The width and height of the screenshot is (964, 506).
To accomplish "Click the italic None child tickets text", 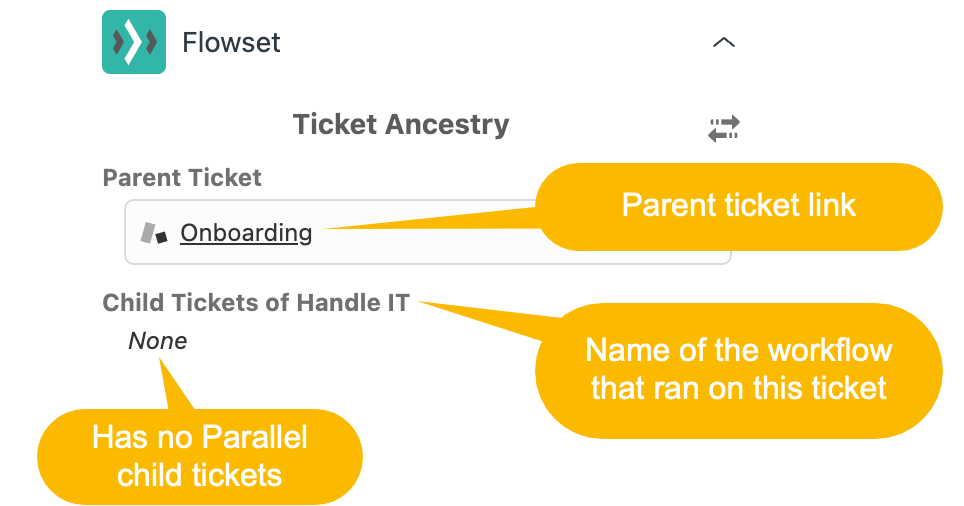I will click(x=157, y=341).
